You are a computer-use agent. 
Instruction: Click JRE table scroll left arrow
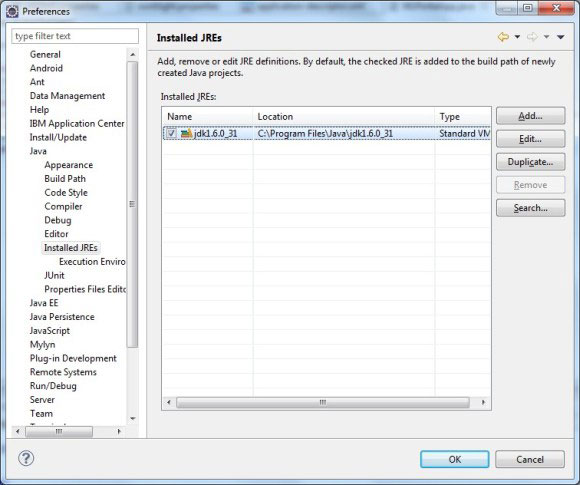pos(169,402)
